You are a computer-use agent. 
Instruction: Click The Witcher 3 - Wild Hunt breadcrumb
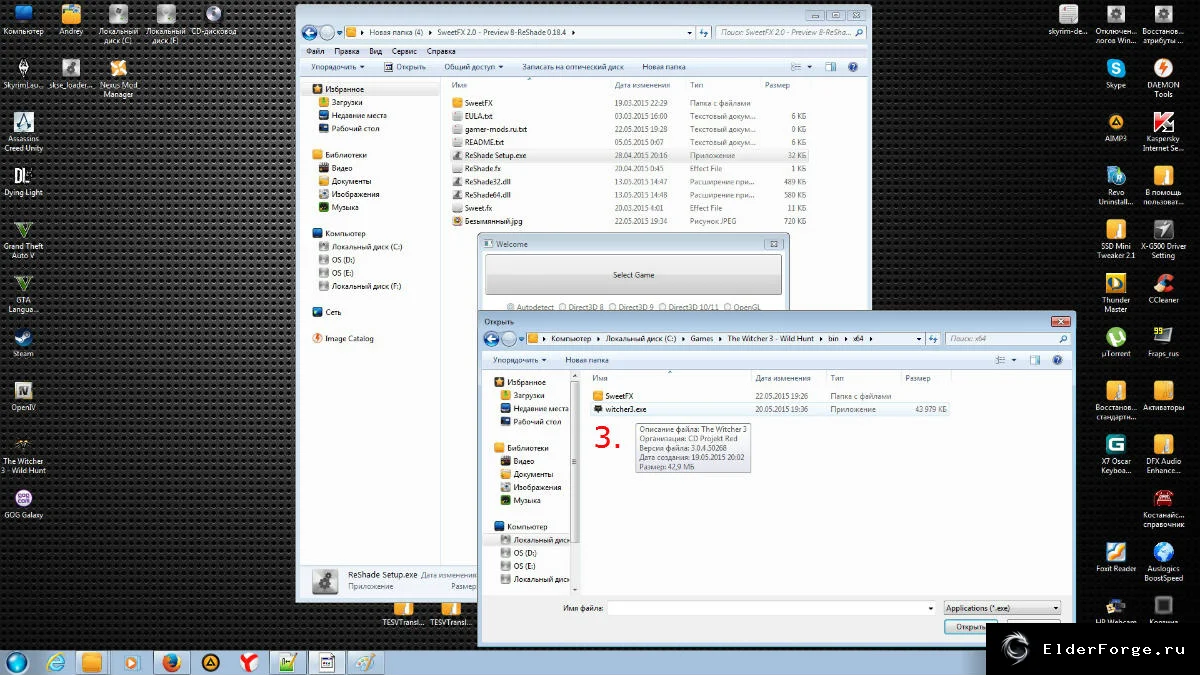(x=770, y=339)
